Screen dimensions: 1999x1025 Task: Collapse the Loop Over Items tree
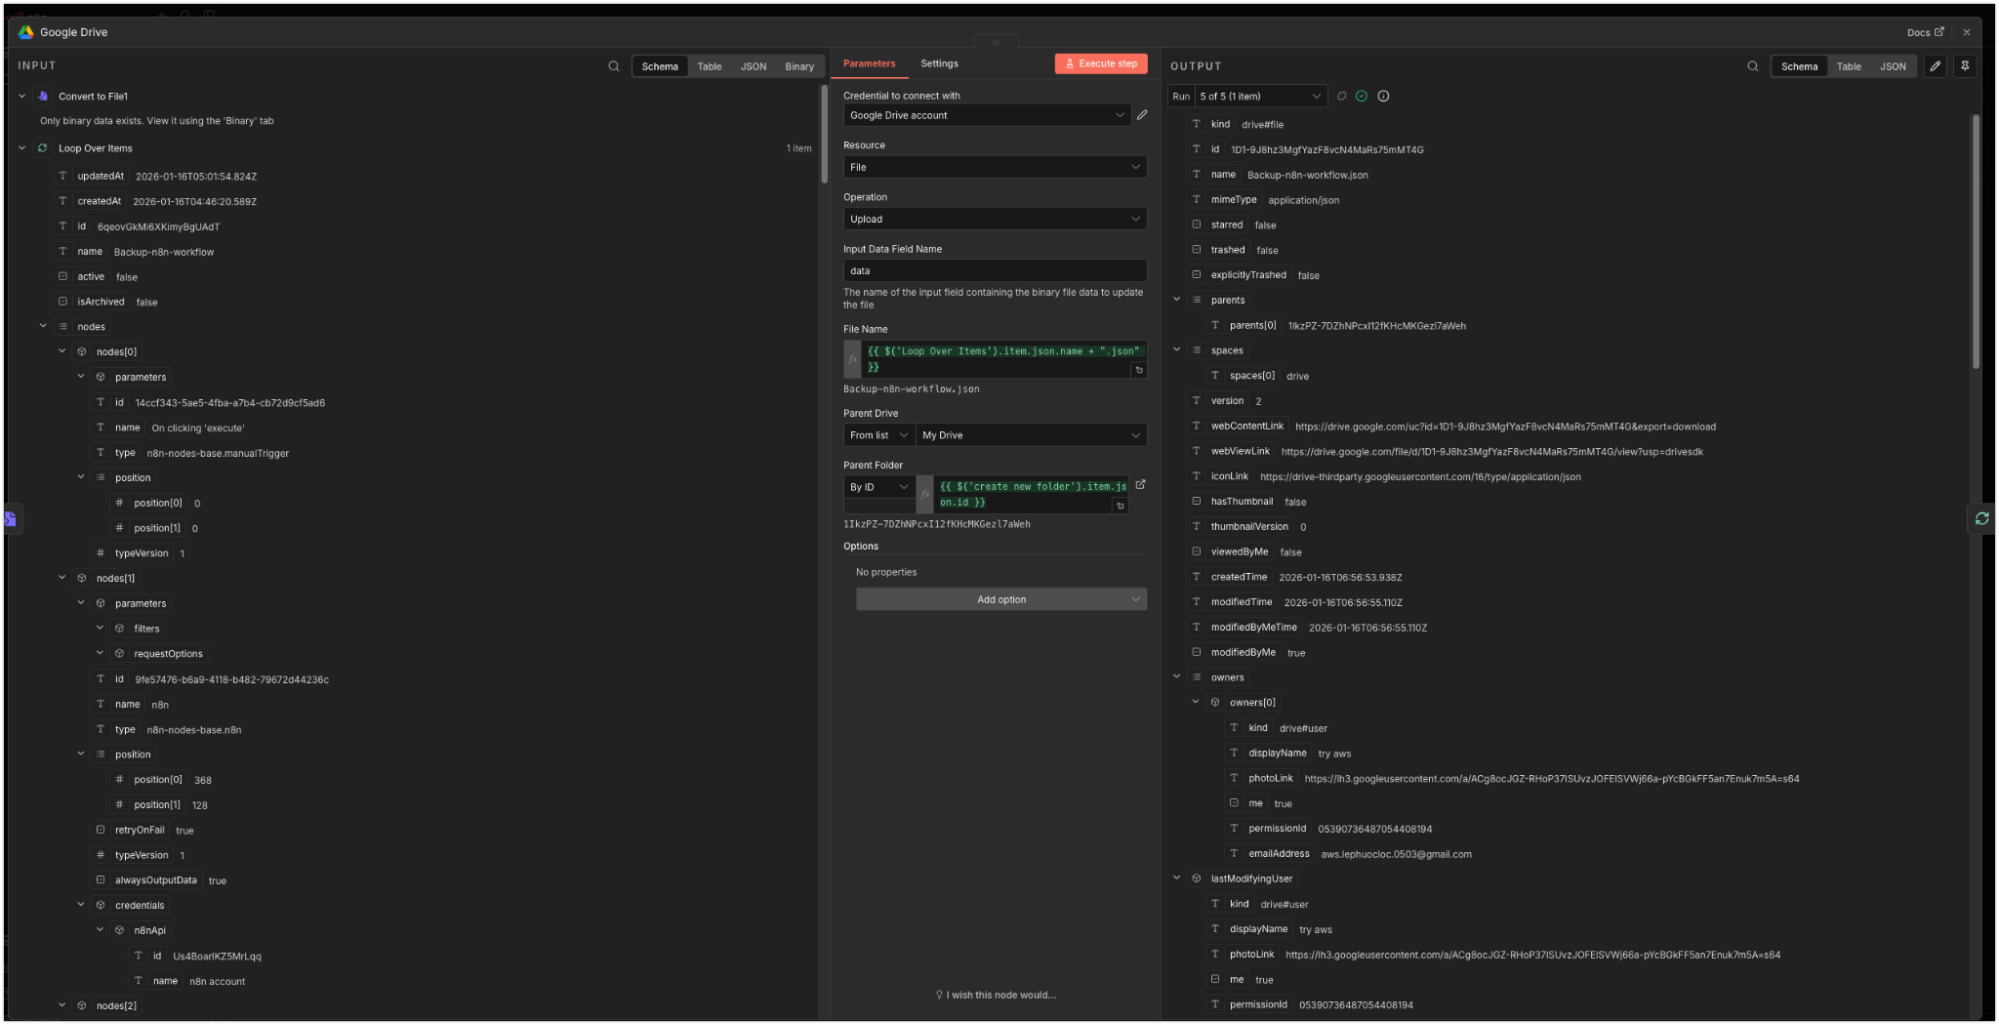click(22, 148)
